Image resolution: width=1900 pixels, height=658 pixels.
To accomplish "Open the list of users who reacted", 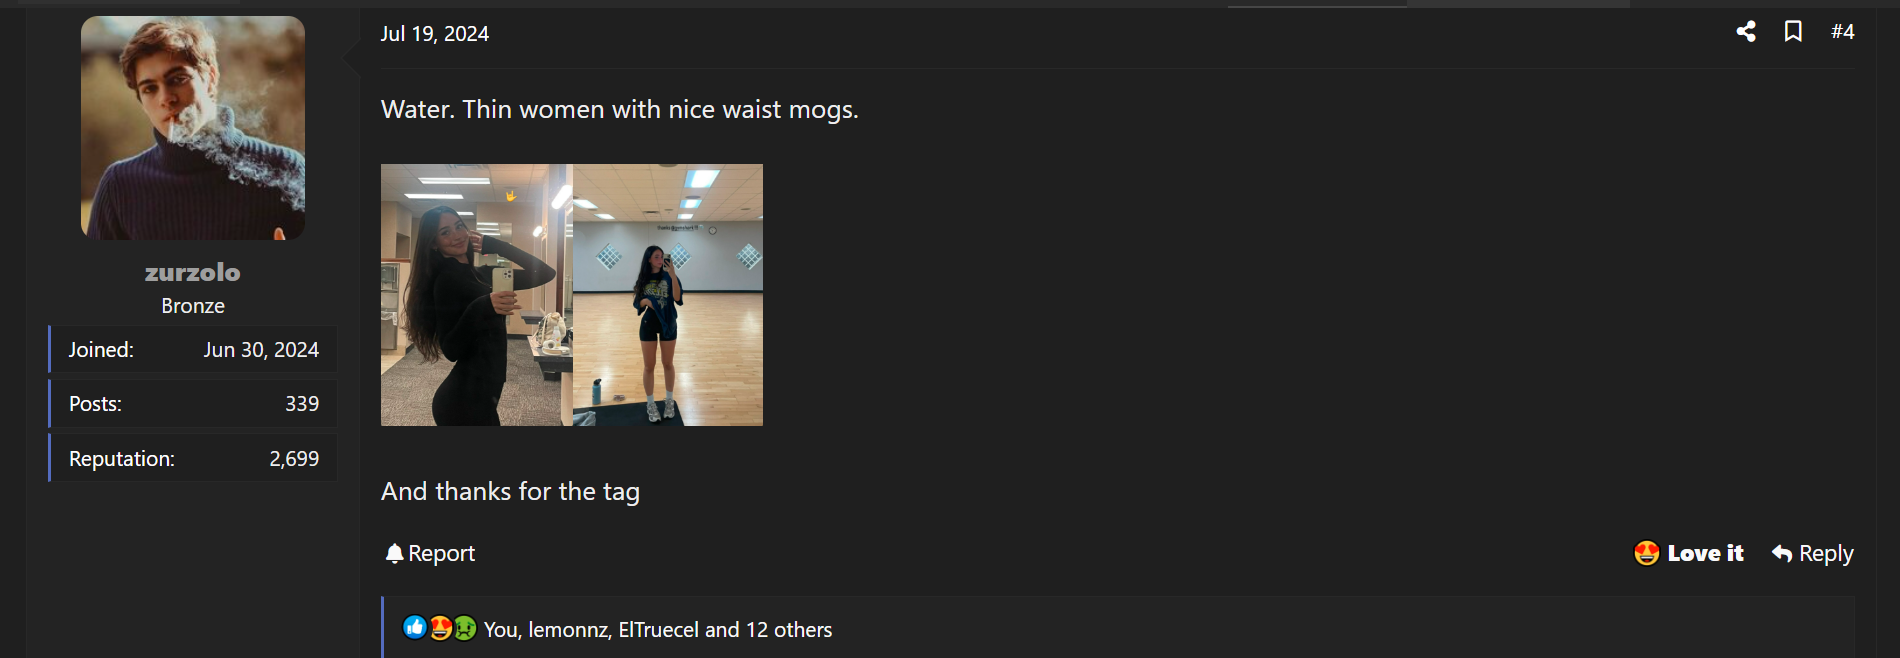I will pos(658,630).
